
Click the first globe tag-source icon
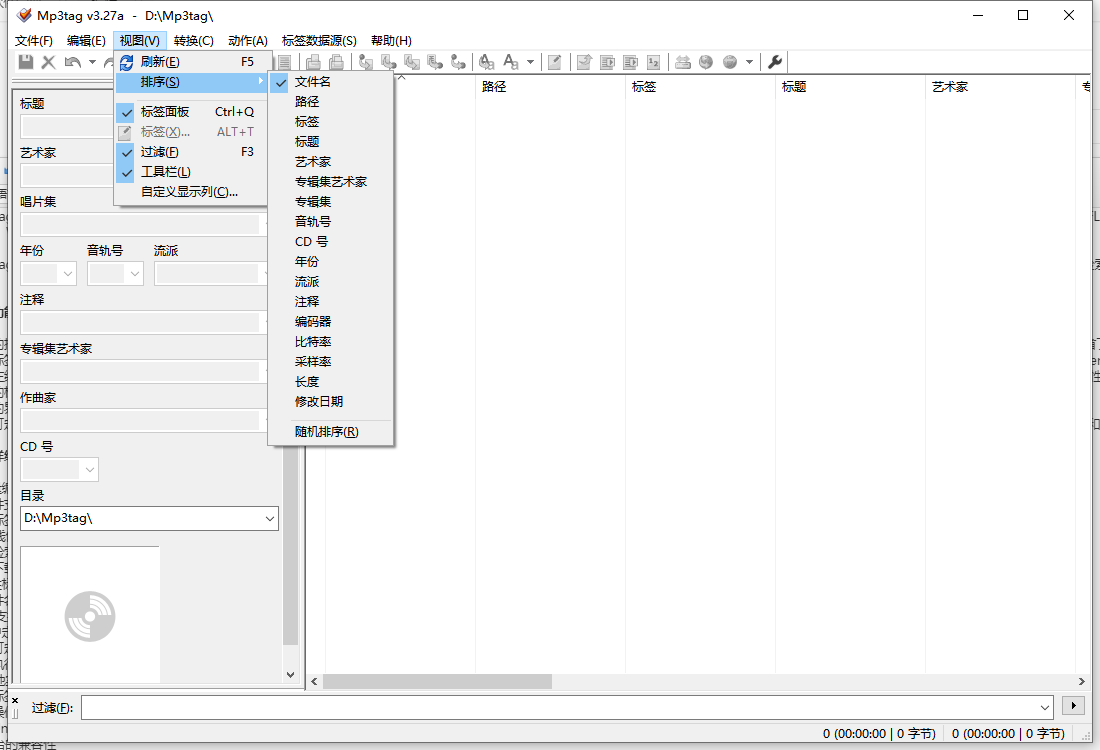point(706,62)
